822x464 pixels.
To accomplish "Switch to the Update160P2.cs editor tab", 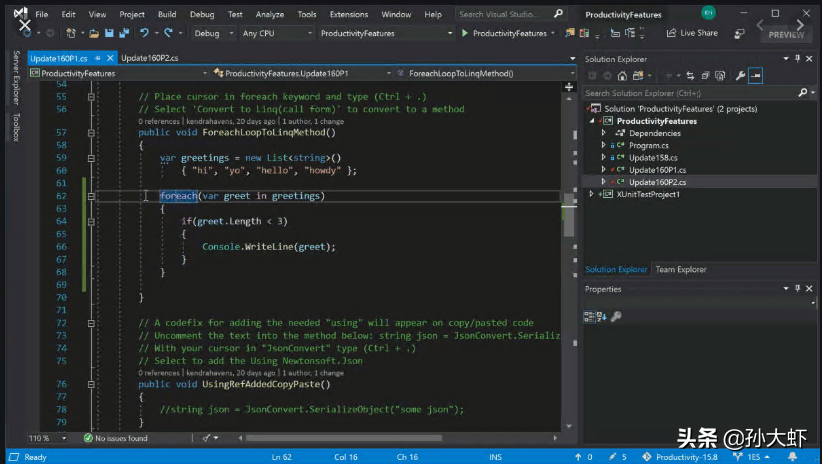I will [149, 59].
